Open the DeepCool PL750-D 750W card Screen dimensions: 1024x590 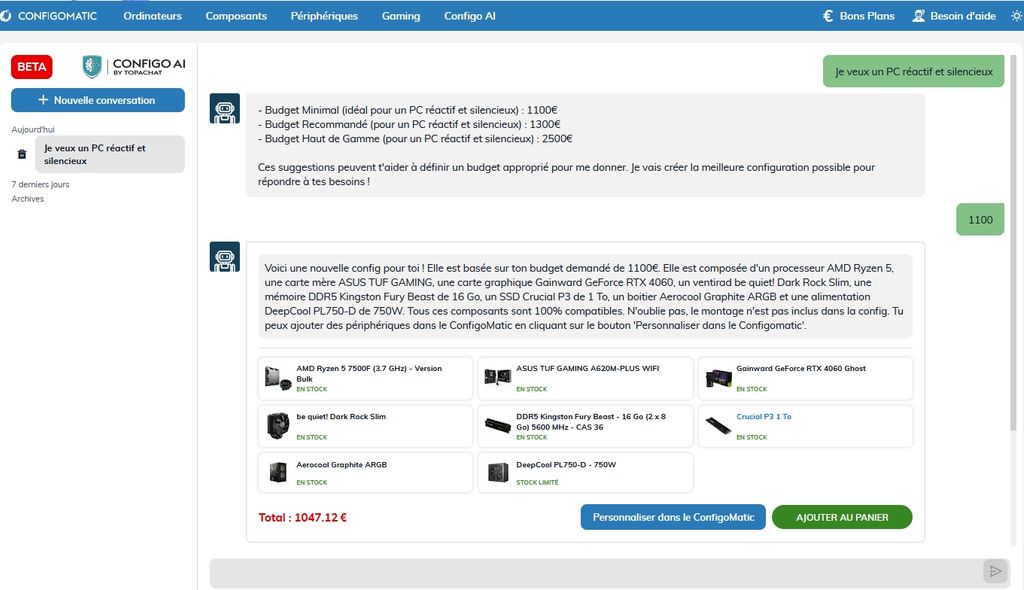(585, 472)
